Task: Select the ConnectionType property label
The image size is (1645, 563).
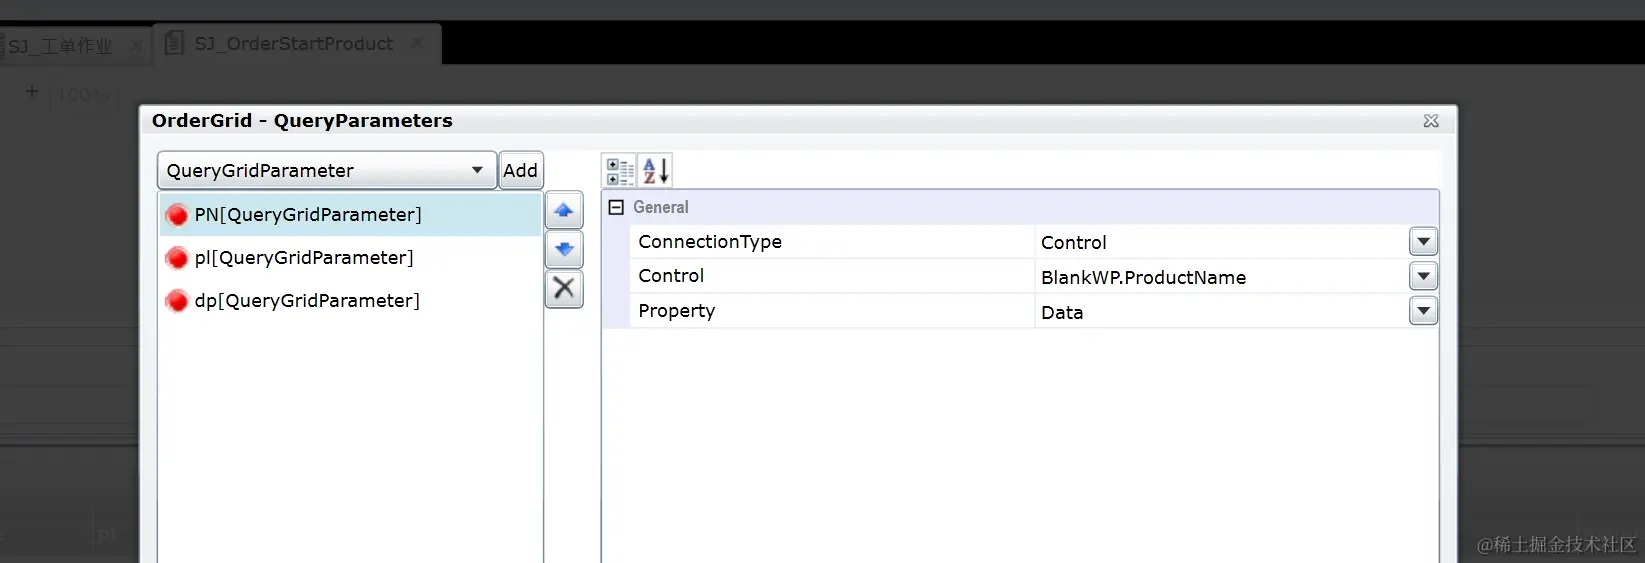Action: coord(710,242)
